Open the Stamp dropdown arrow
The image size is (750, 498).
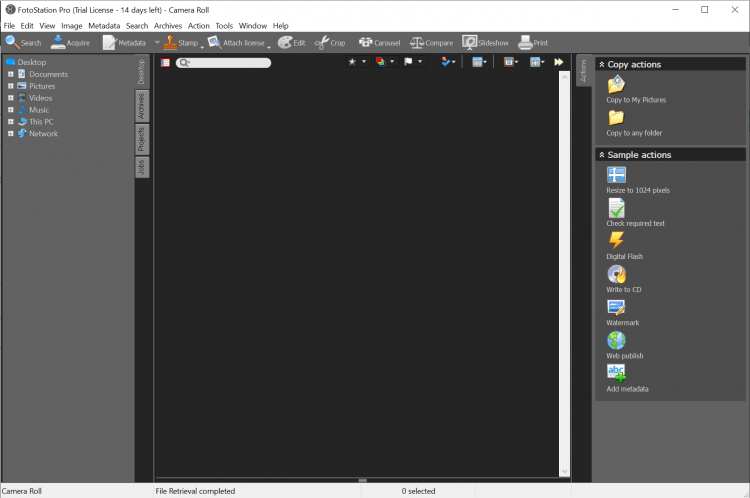click(x=202, y=47)
